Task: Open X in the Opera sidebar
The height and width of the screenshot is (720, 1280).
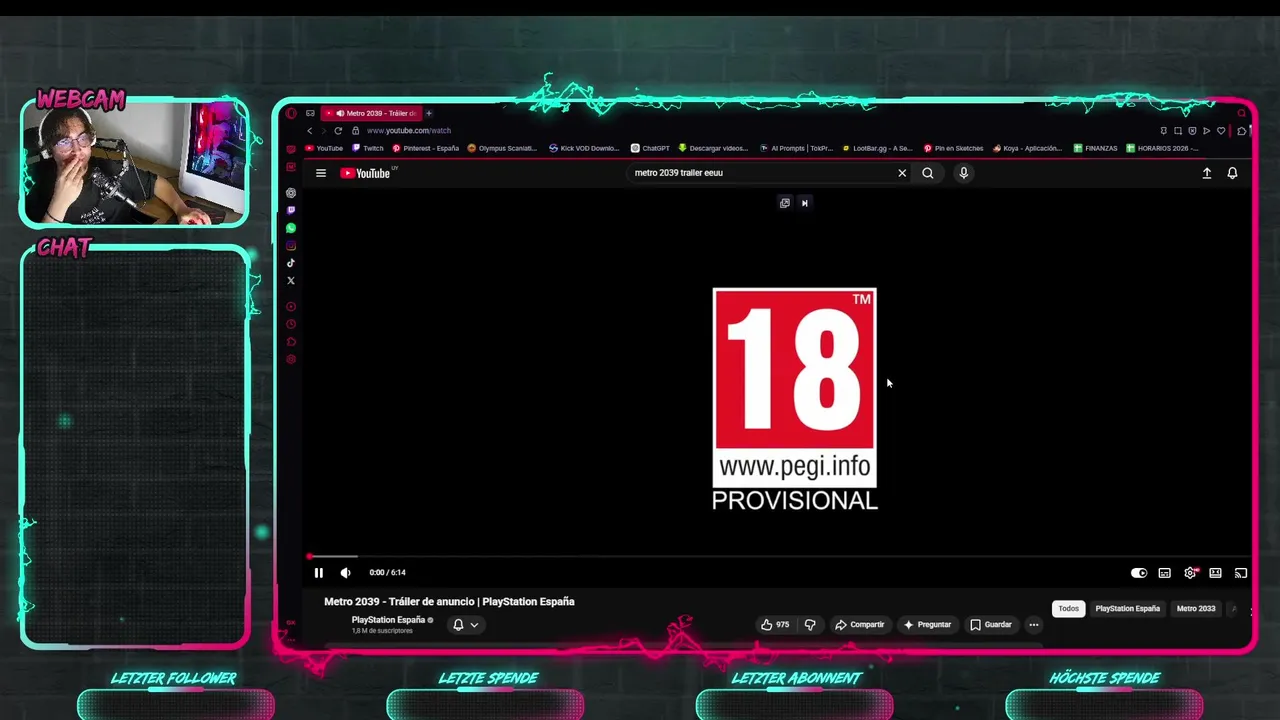Action: (x=291, y=281)
